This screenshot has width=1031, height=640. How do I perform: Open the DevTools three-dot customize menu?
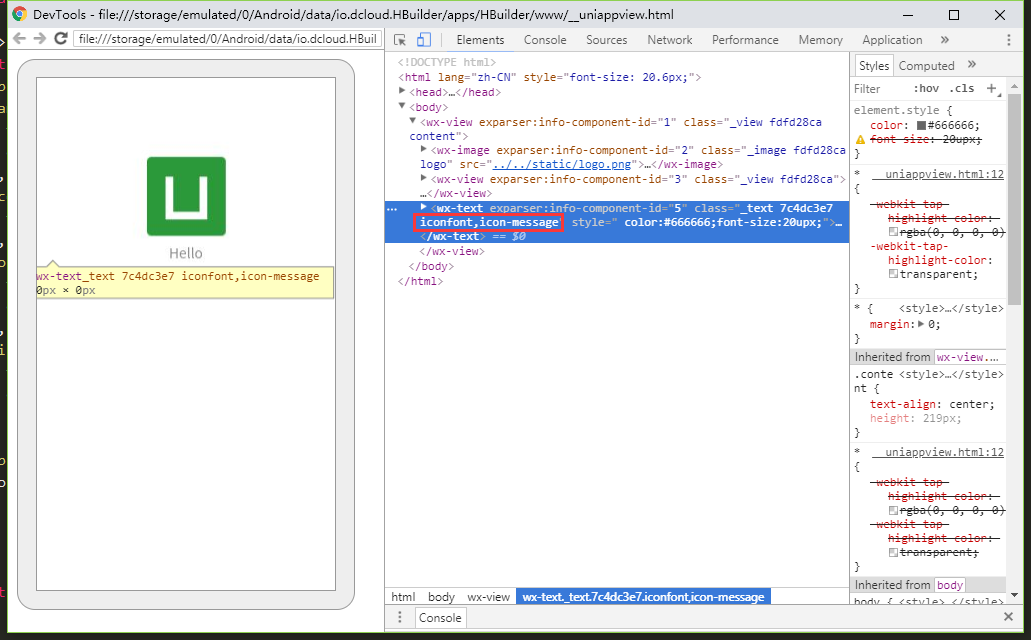[x=1009, y=40]
